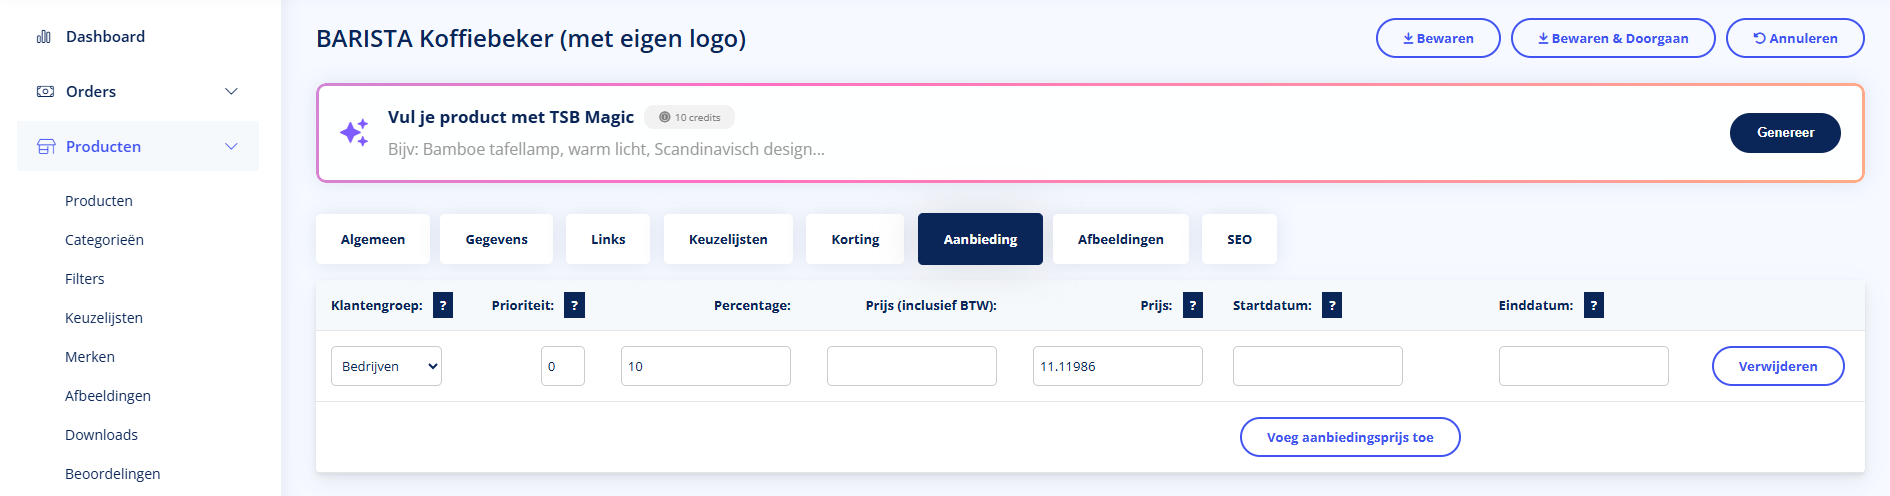The height and width of the screenshot is (496, 1890).
Task: Remove the offer row with Verwijderen
Action: click(x=1777, y=367)
